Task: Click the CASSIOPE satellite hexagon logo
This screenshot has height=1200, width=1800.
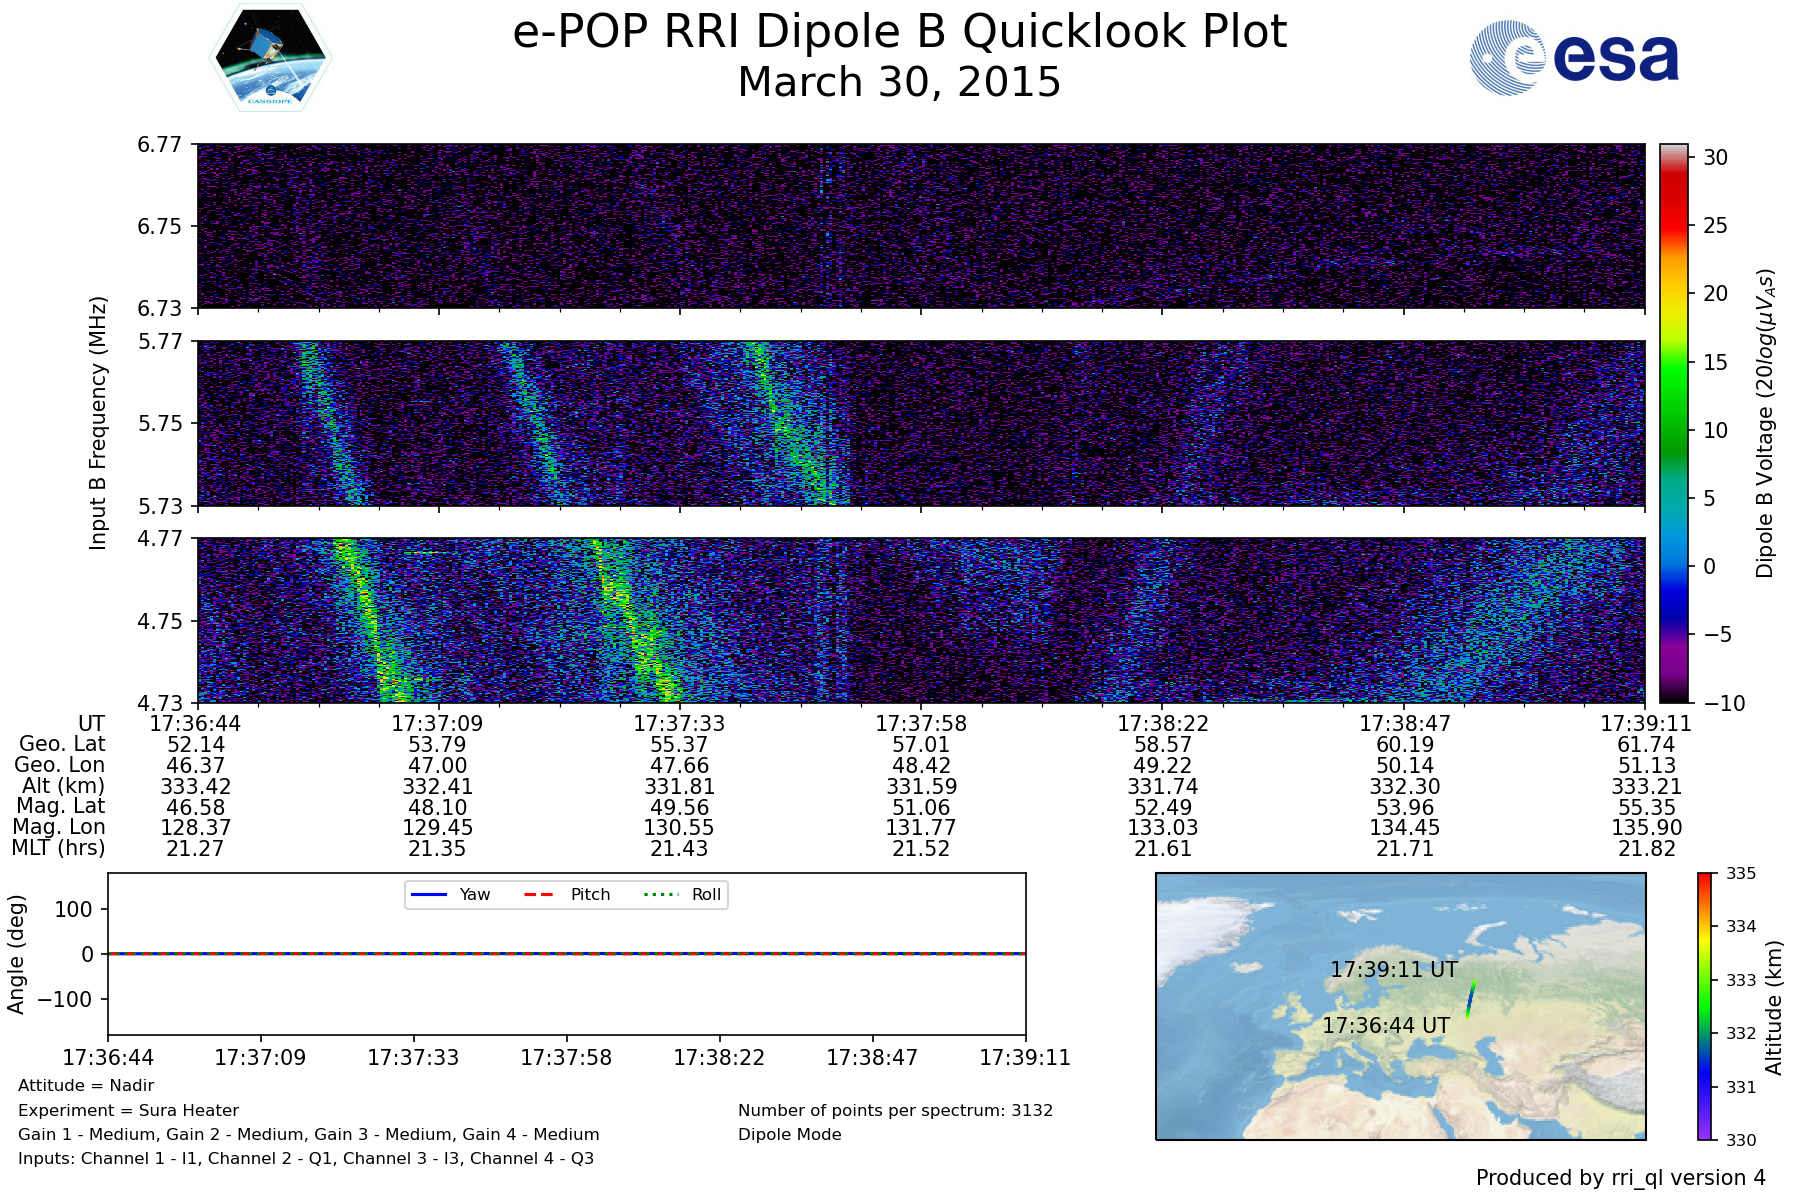Action: click(271, 57)
